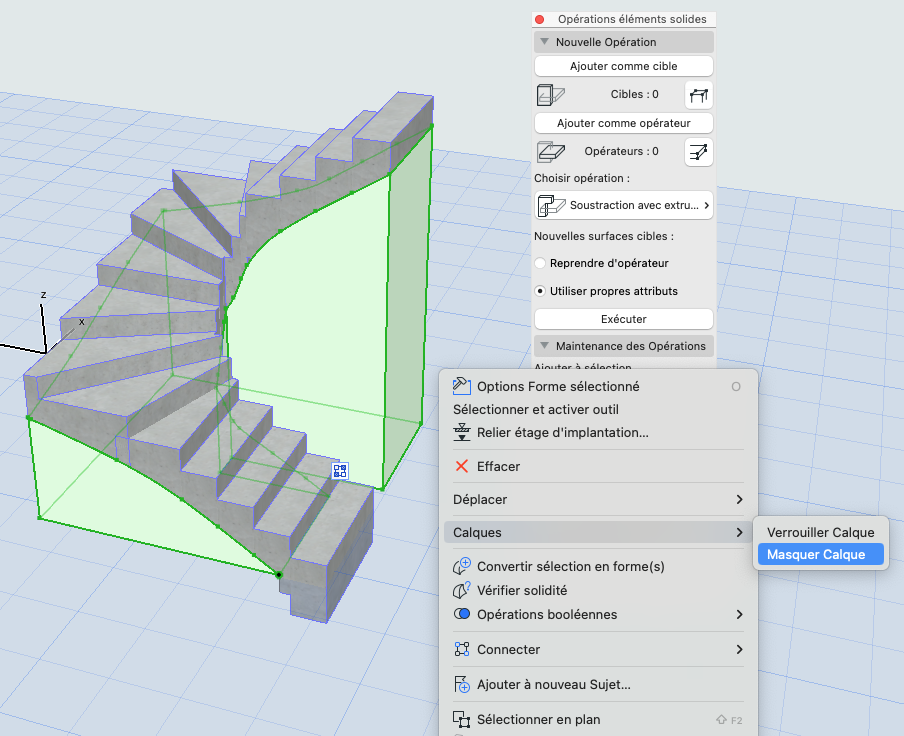The image size is (904, 736).
Task: Click the Connecter icon in context menu
Action: tap(462, 649)
